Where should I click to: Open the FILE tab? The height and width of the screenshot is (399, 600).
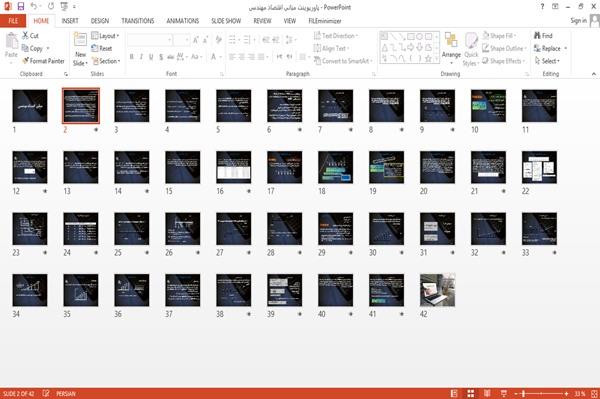pyautogui.click(x=13, y=21)
